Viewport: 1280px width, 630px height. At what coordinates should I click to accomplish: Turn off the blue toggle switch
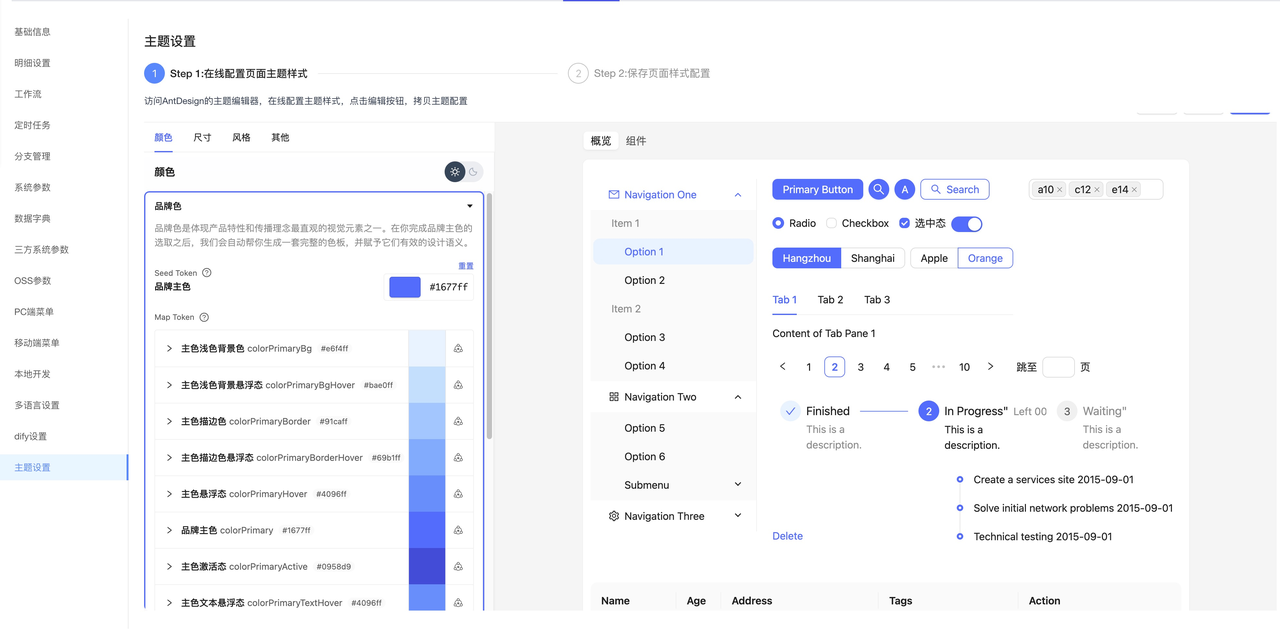pyautogui.click(x=966, y=223)
